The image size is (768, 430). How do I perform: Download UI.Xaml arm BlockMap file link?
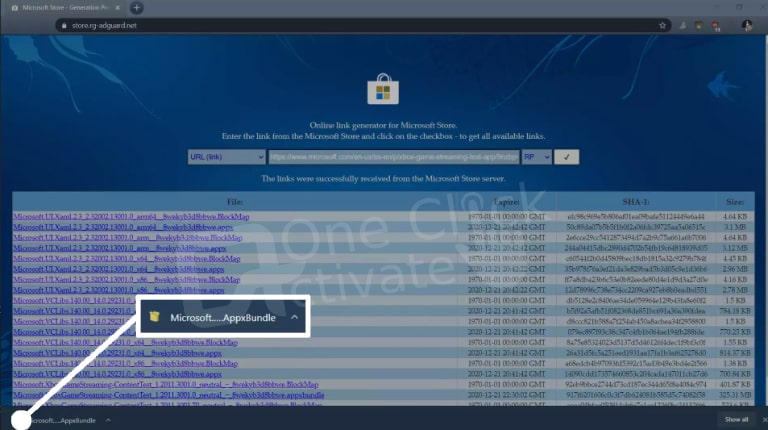(x=128, y=238)
